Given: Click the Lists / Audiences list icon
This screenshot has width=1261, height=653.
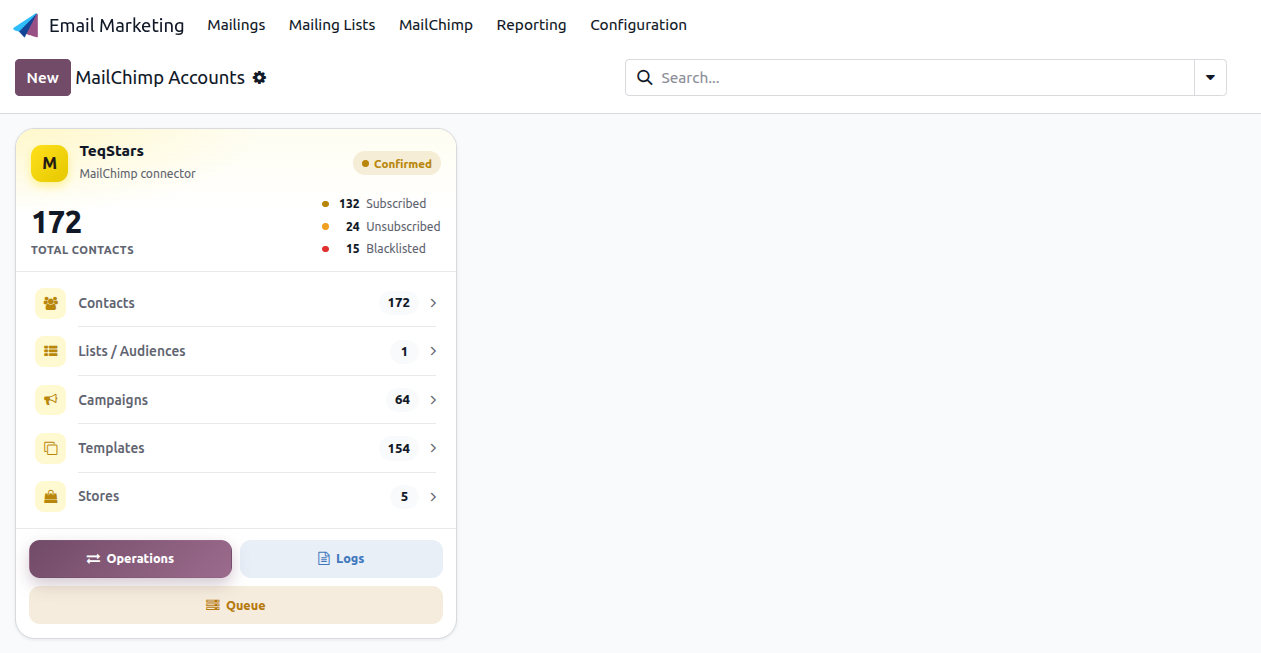Looking at the screenshot, I should [51, 351].
